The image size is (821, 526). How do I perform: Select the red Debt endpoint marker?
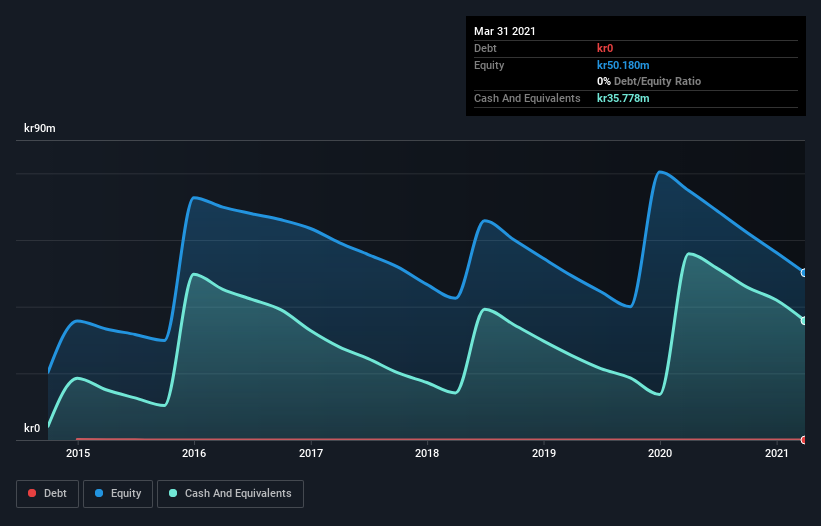[804, 440]
